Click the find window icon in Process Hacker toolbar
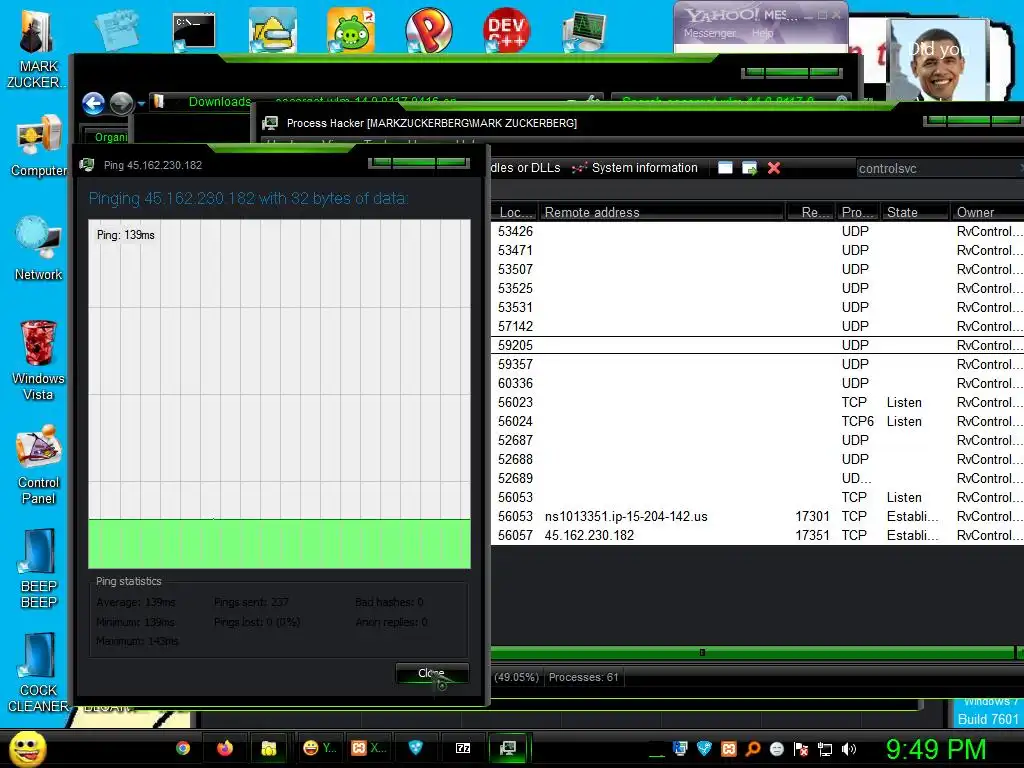 pos(725,168)
